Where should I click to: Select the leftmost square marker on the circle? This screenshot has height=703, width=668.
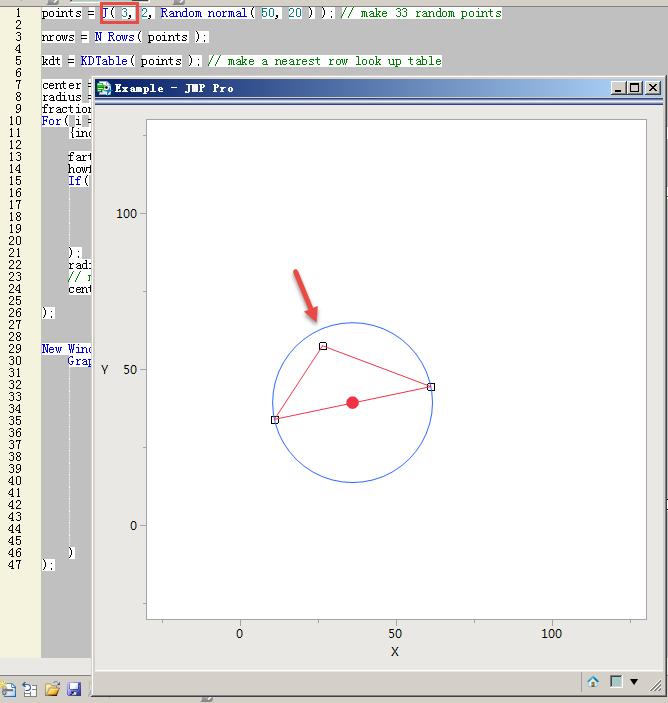[x=275, y=419]
